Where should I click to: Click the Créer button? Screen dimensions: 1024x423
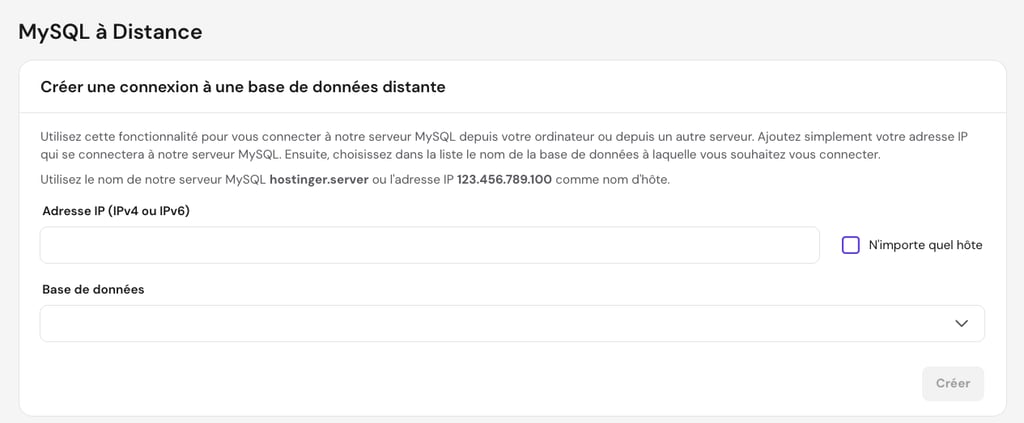tap(953, 384)
